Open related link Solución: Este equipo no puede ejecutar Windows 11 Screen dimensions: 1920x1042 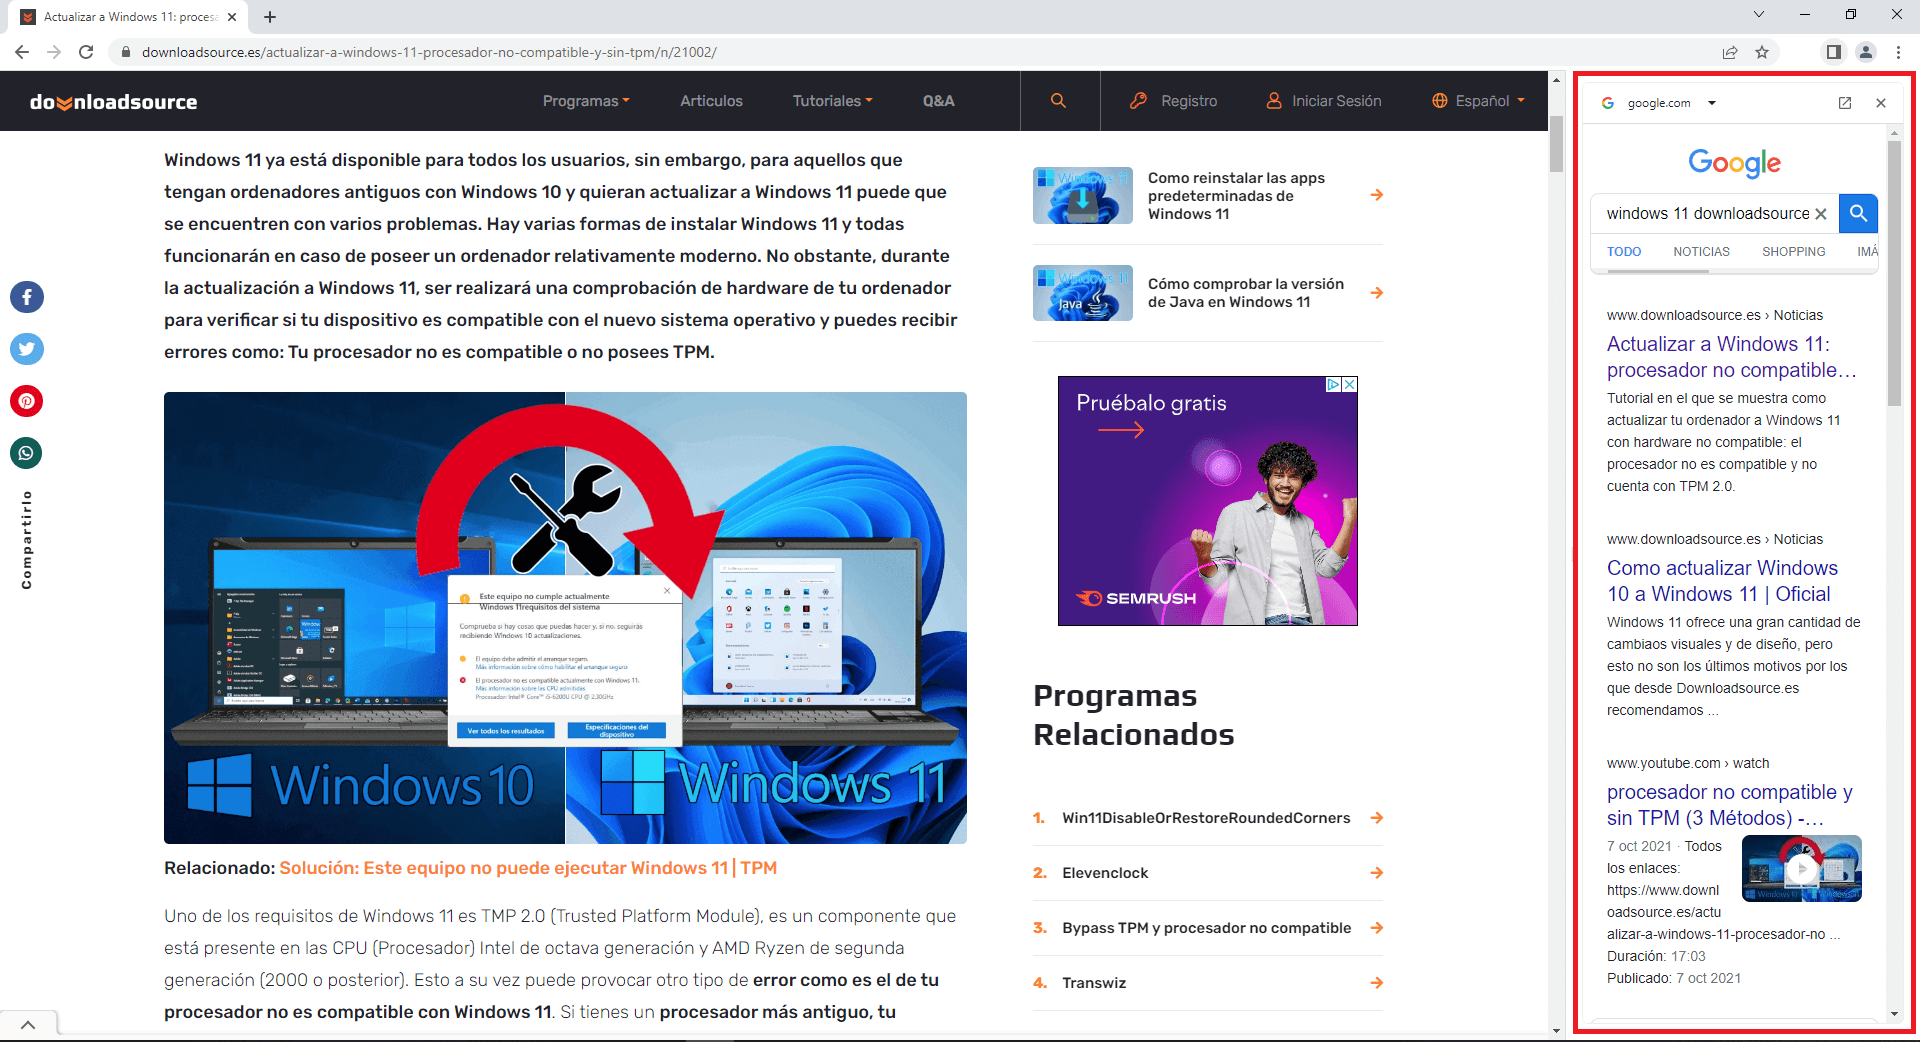528,868
